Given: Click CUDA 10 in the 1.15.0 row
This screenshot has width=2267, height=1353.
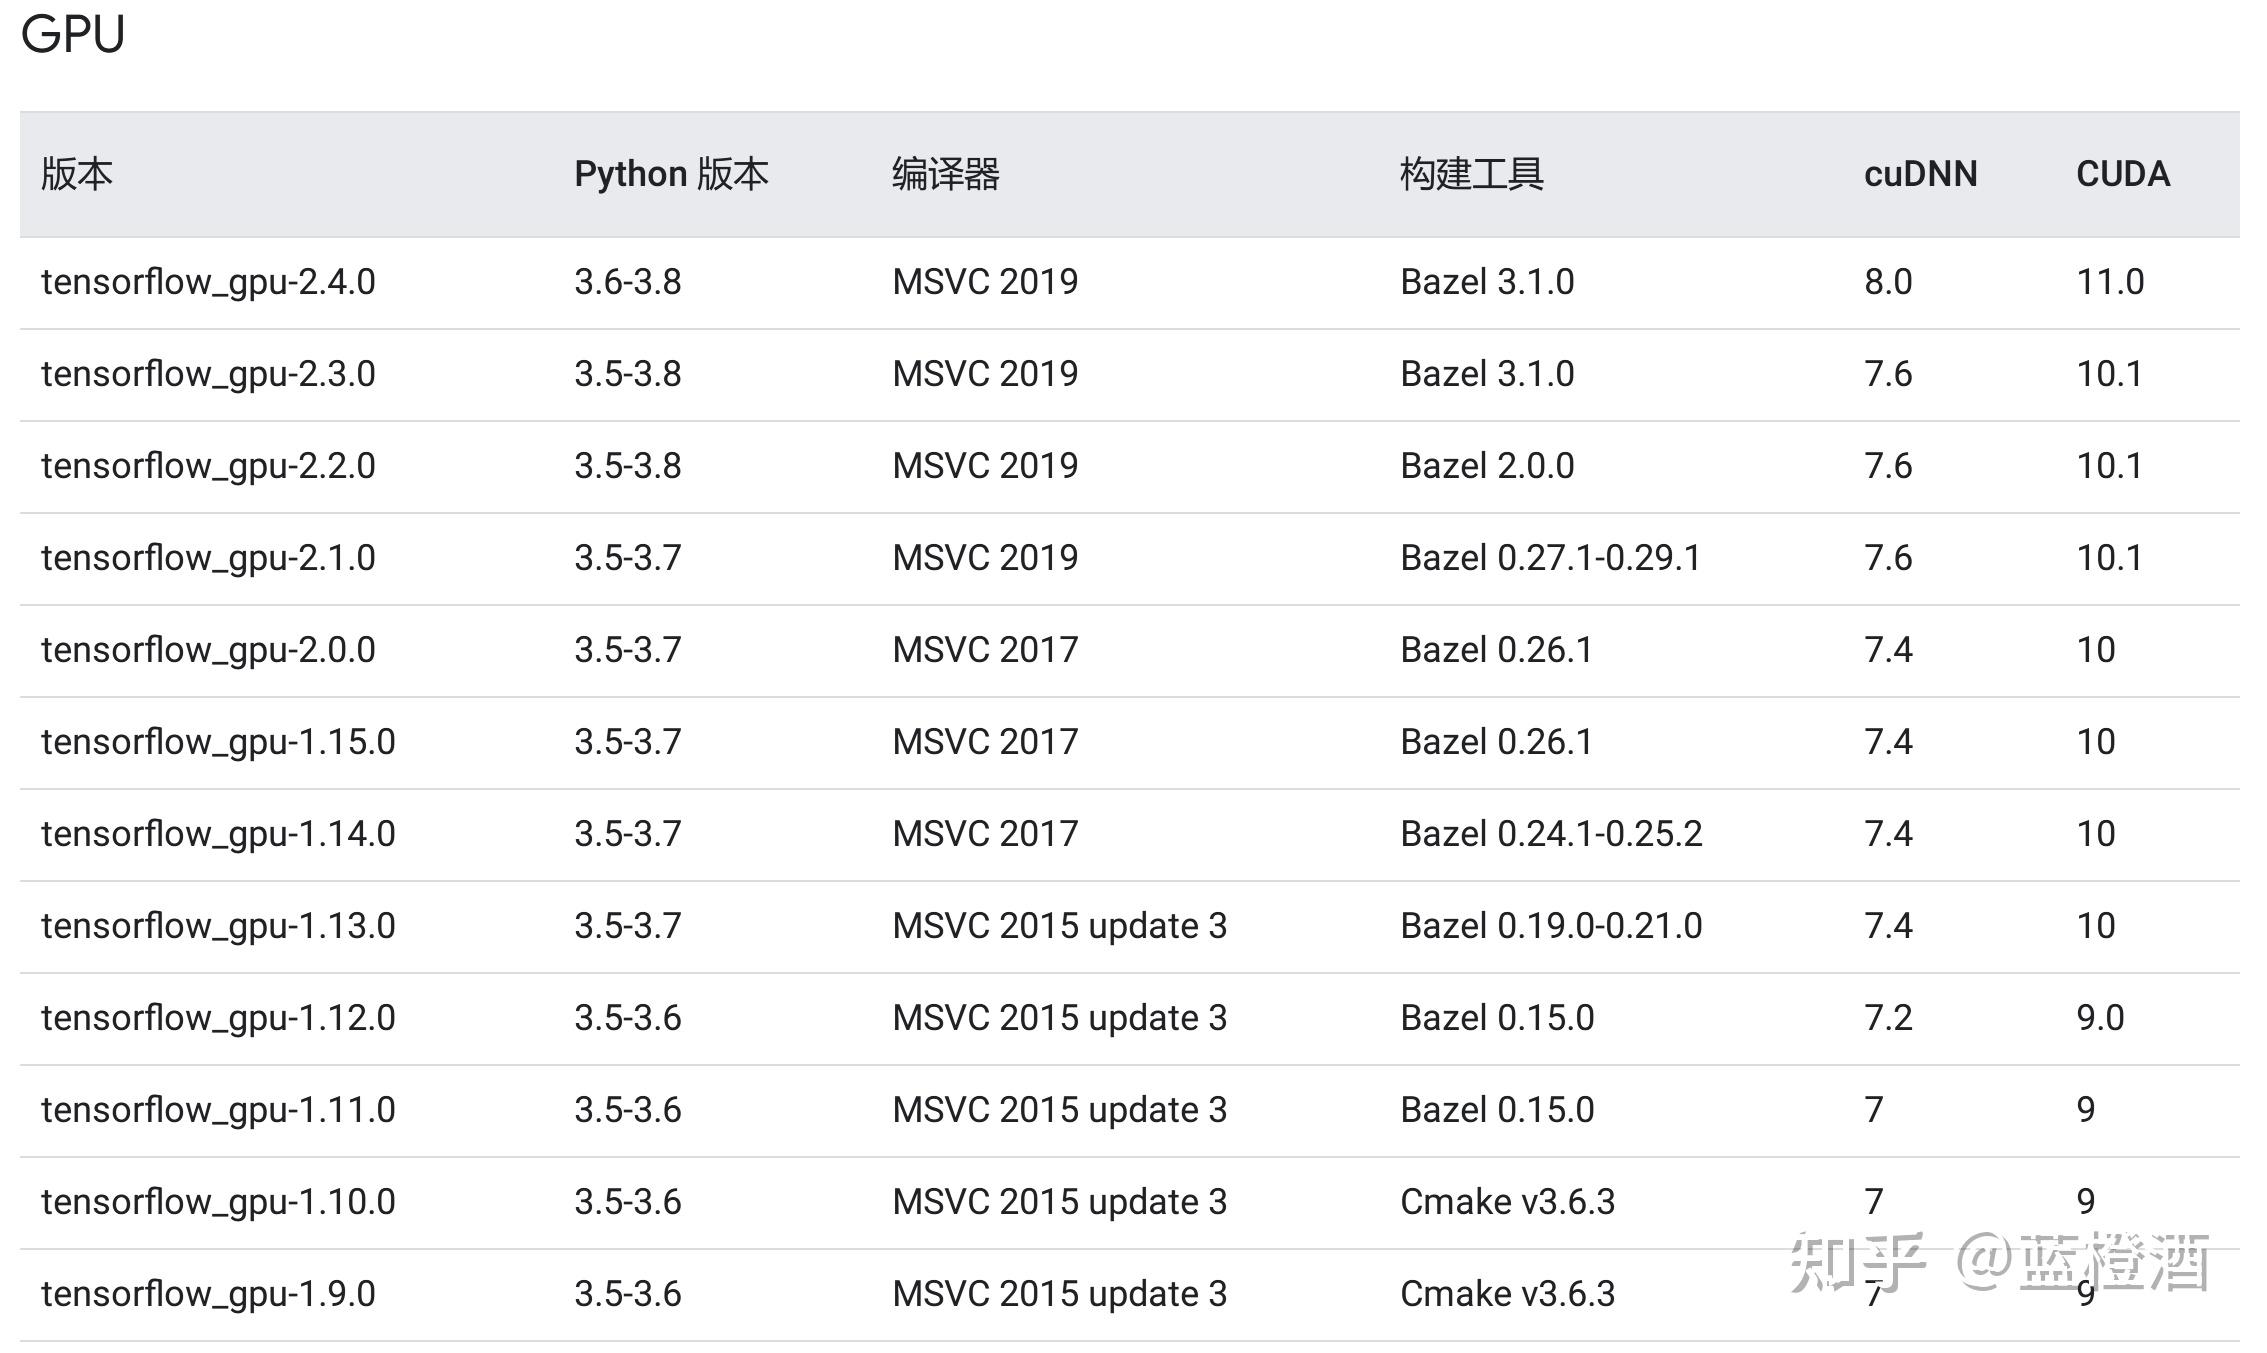Looking at the screenshot, I should pyautogui.click(x=2096, y=742).
